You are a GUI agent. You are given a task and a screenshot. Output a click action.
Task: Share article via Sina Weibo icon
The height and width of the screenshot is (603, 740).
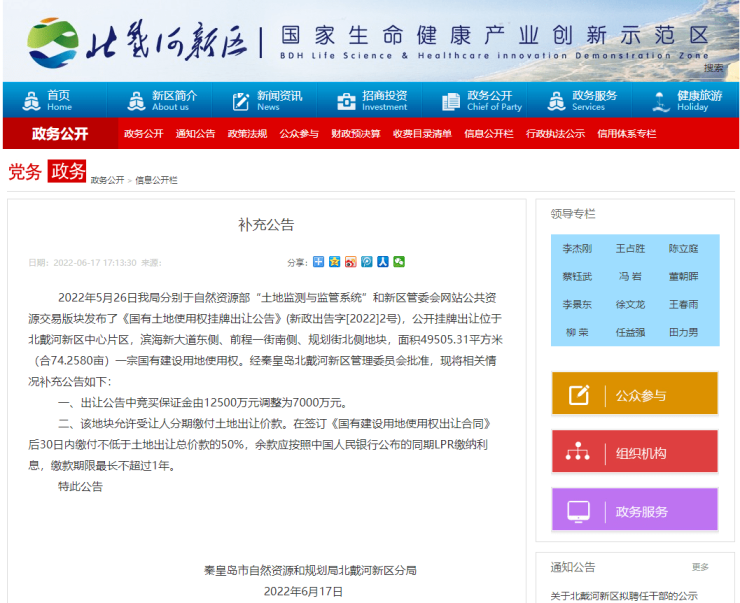pyautogui.click(x=350, y=262)
